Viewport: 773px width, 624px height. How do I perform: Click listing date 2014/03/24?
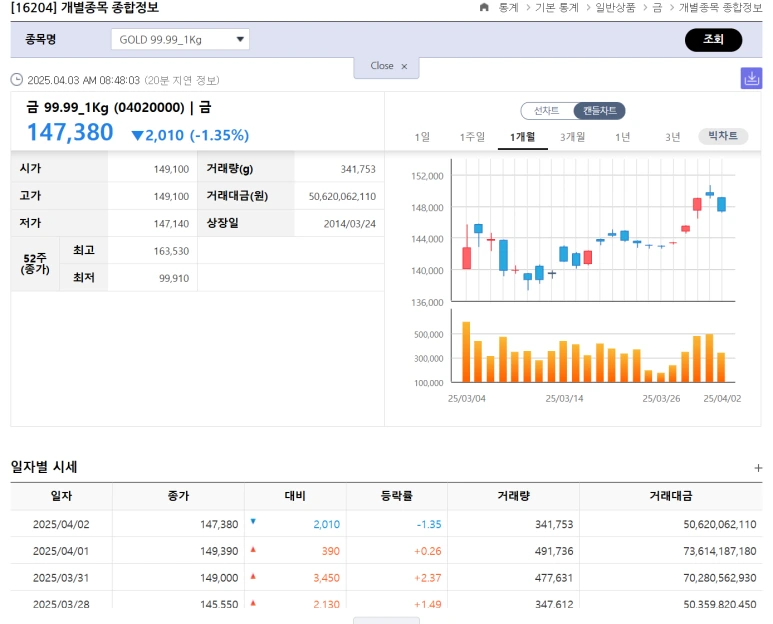point(350,224)
